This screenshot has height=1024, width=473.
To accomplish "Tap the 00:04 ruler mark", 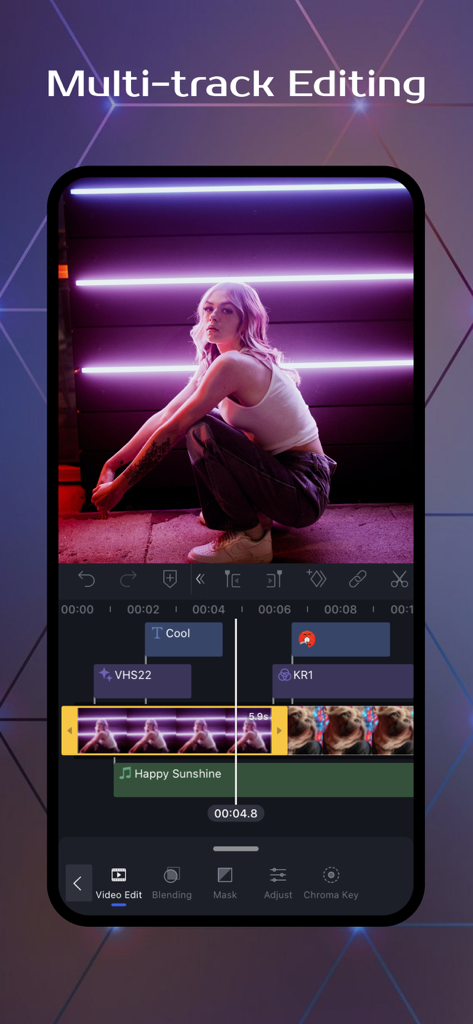I will point(208,609).
